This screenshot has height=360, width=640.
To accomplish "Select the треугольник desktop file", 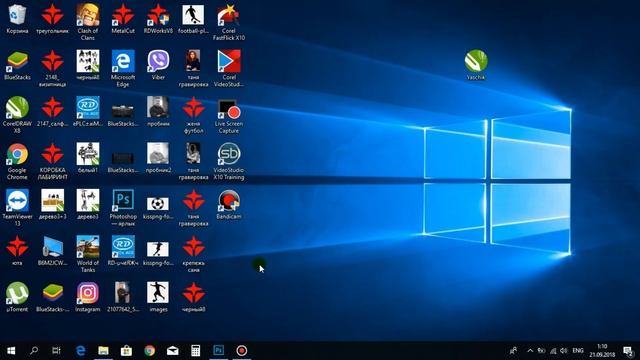I will [x=52, y=19].
